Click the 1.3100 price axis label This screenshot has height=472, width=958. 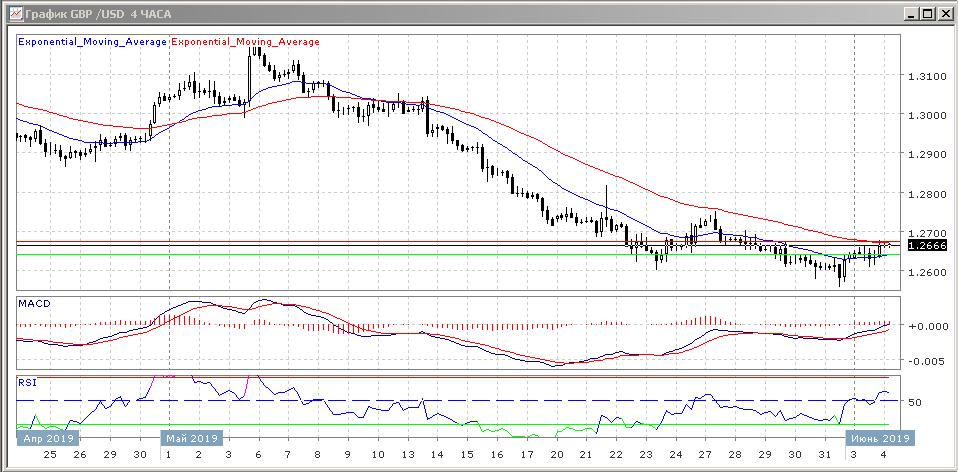[x=926, y=76]
